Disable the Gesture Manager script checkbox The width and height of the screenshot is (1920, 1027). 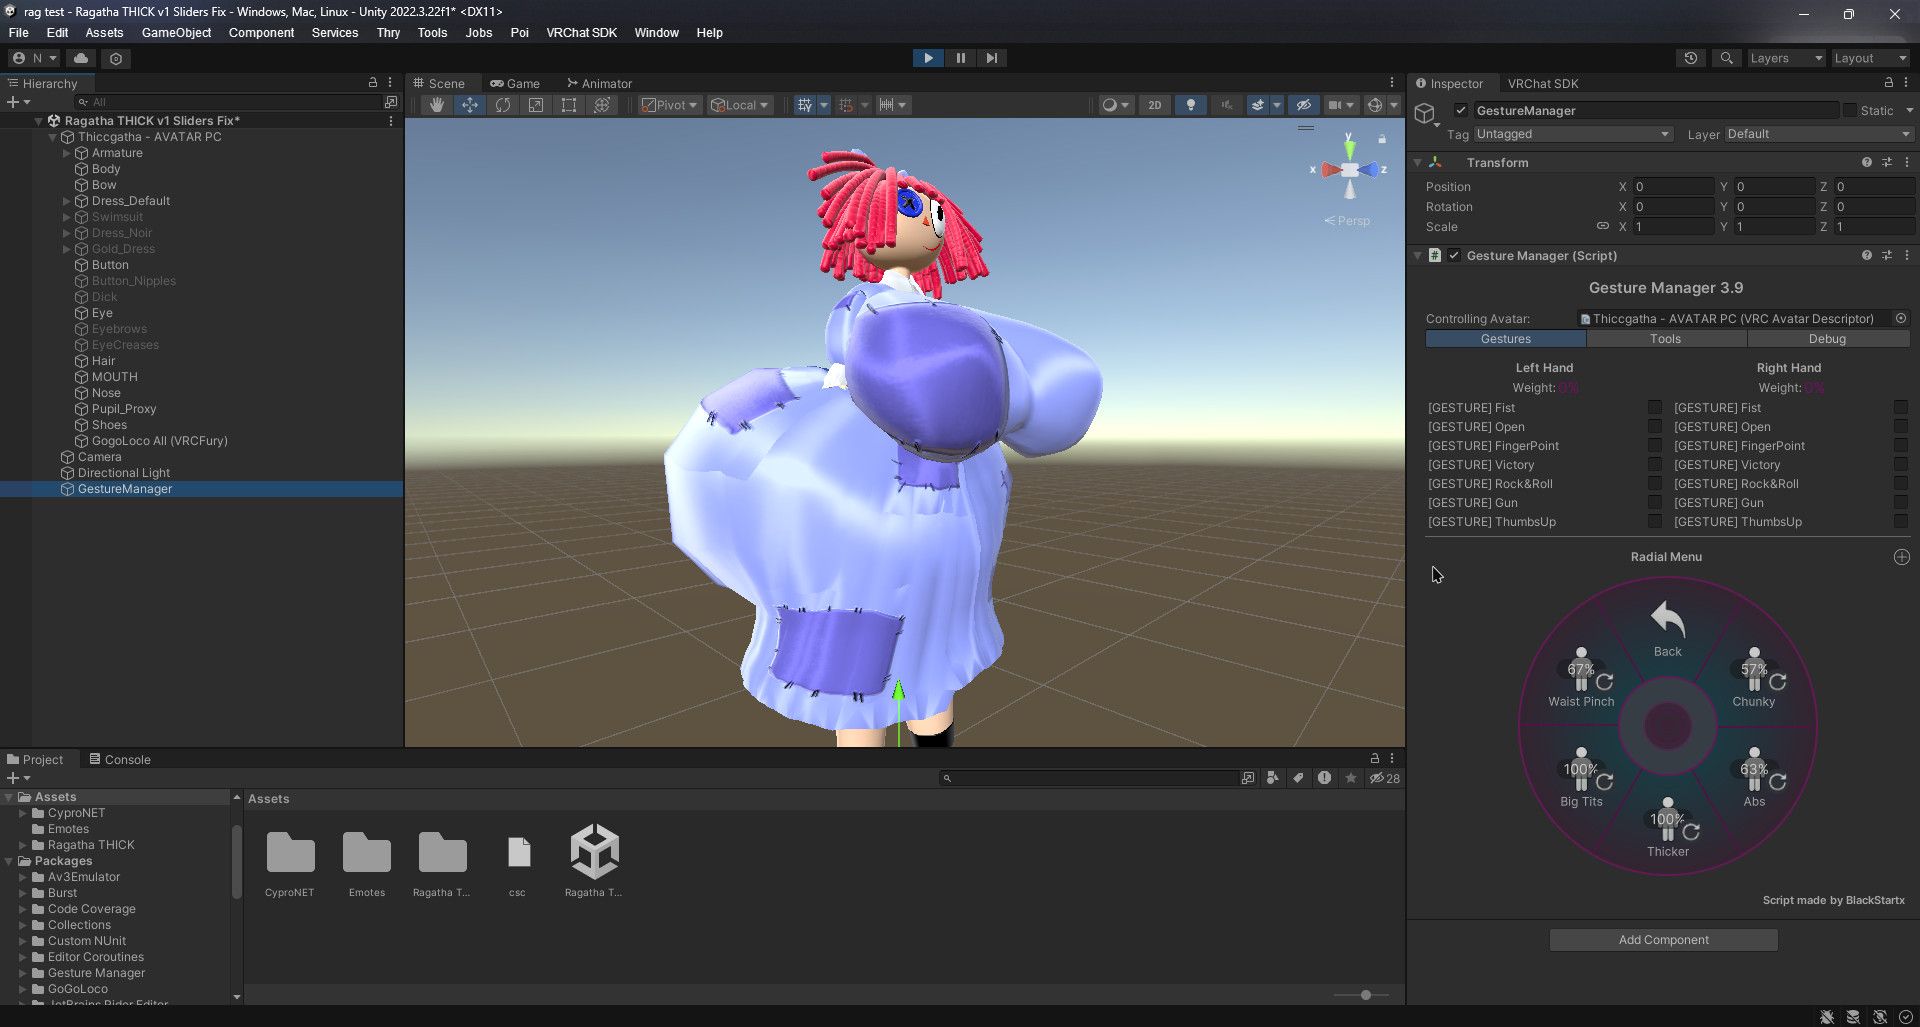point(1454,256)
